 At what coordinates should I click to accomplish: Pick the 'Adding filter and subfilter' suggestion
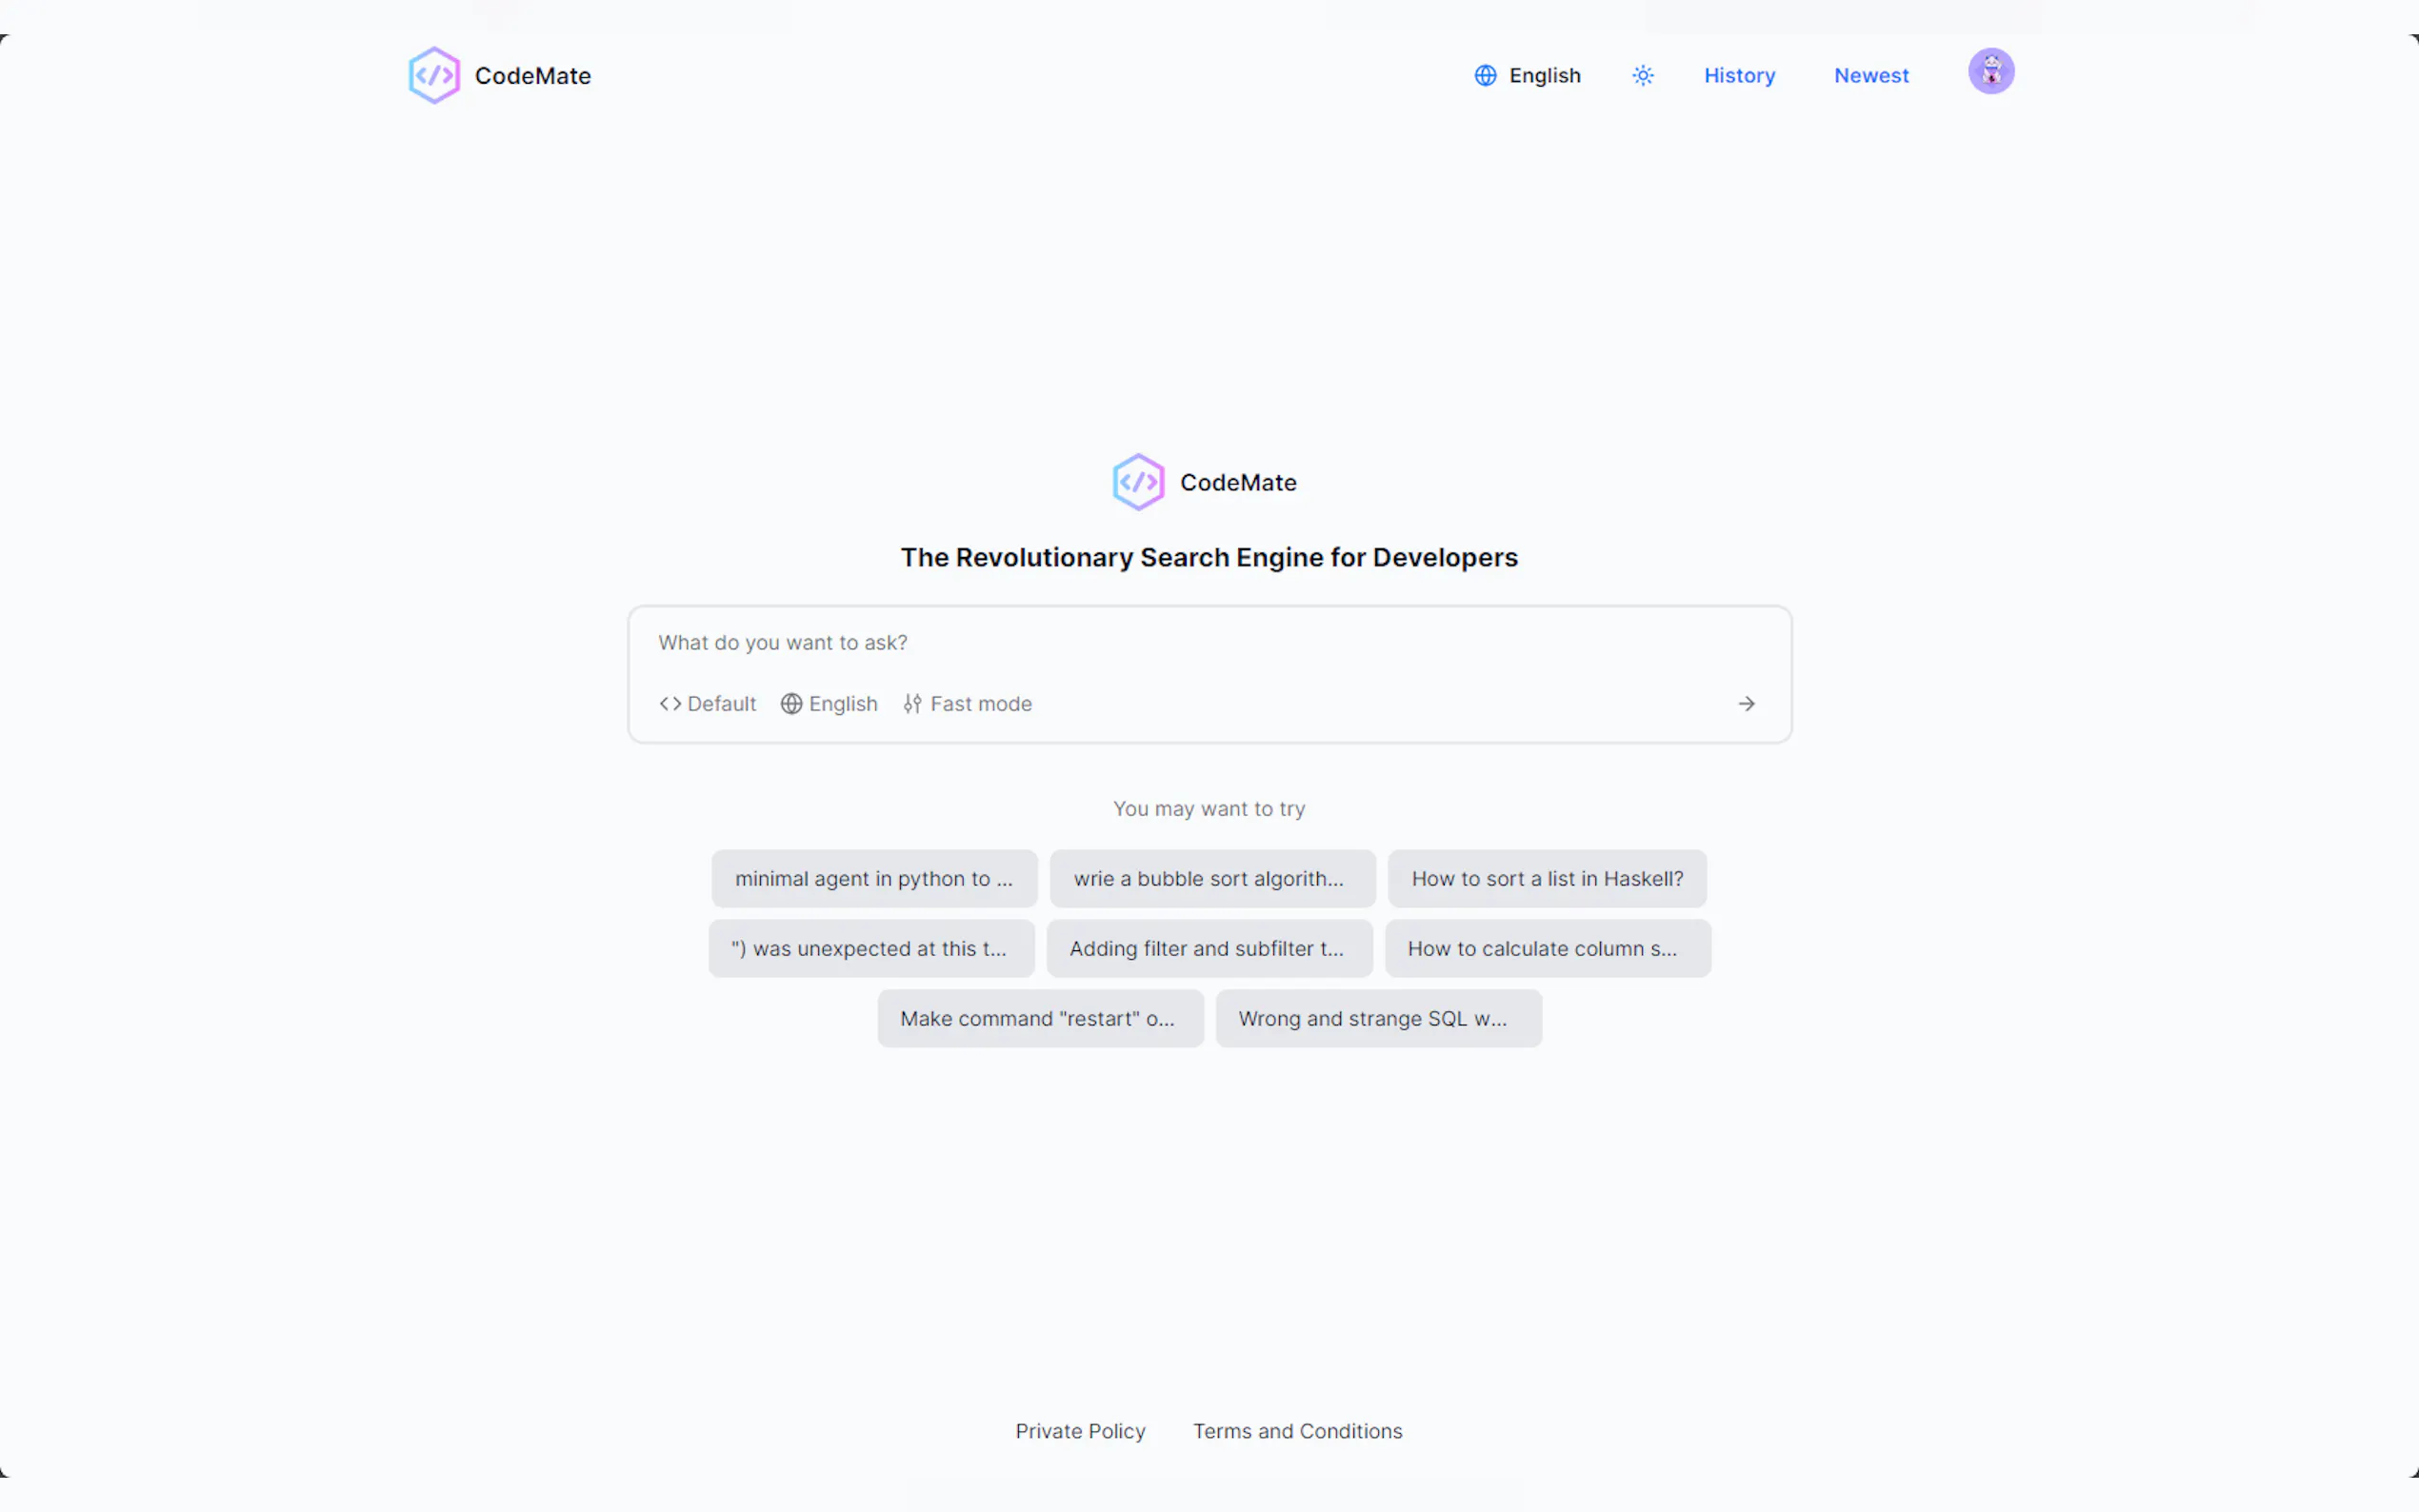1208,949
